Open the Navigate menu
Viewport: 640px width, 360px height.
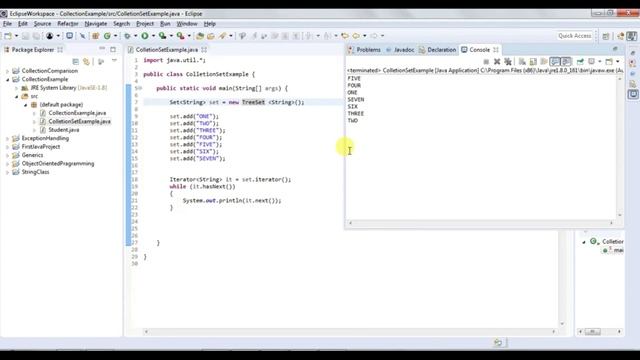coord(96,24)
